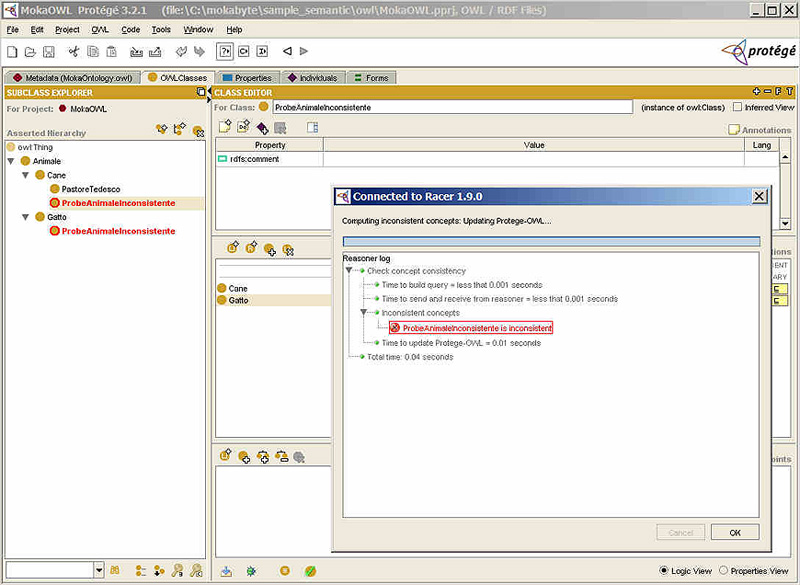Click the green bug icon at bottom
This screenshot has width=800, height=585.
[x=251, y=571]
